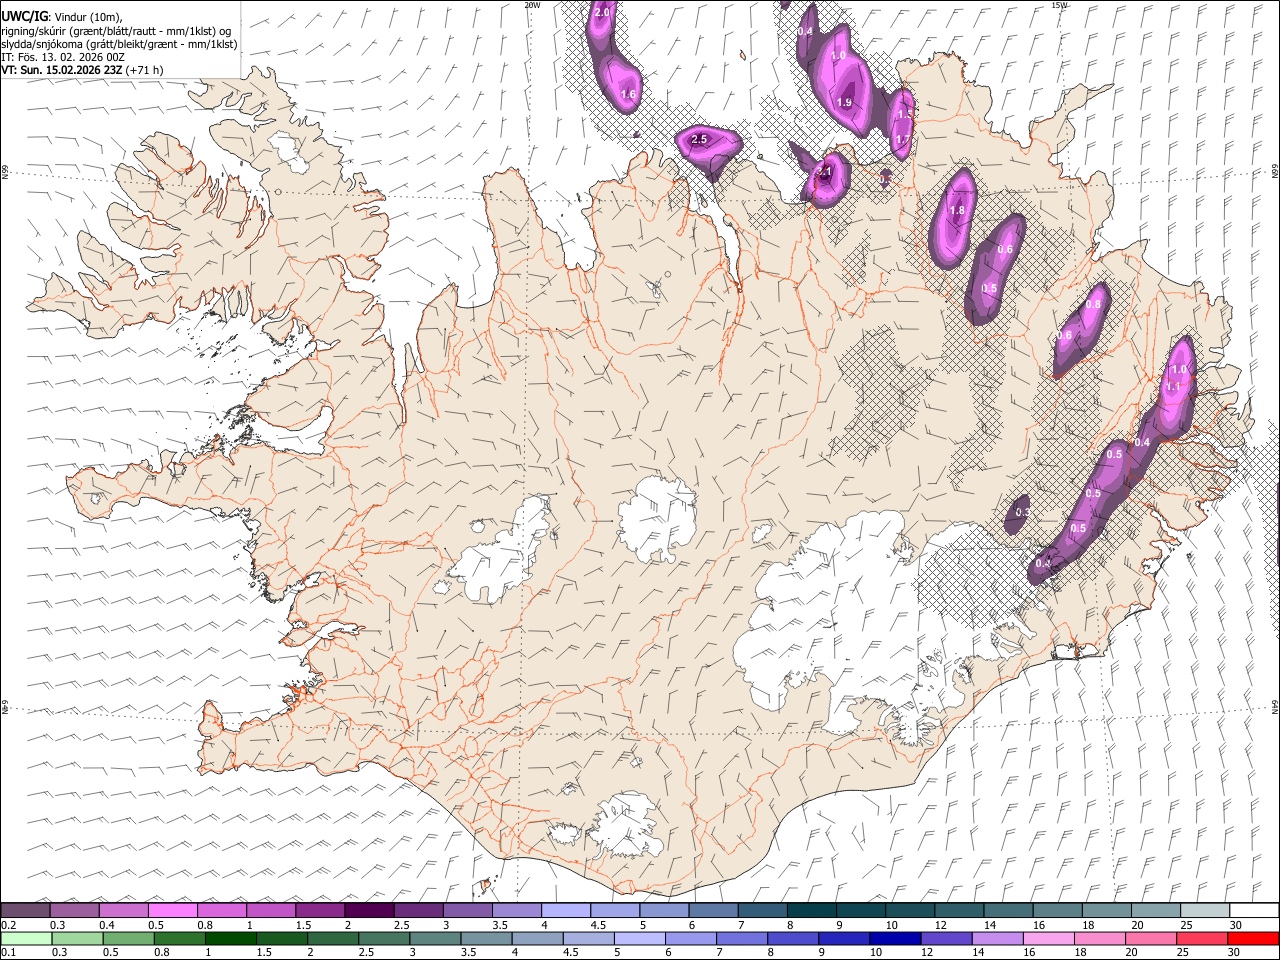Click the 'IT: Fös. 13. 02. 2026 00Z' line
The height and width of the screenshot is (960, 1280).
pyautogui.click(x=63, y=57)
